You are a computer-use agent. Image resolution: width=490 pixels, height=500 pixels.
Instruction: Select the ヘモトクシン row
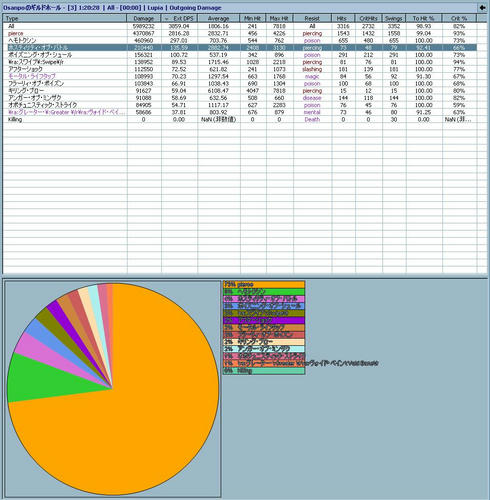pyautogui.click(x=240, y=40)
